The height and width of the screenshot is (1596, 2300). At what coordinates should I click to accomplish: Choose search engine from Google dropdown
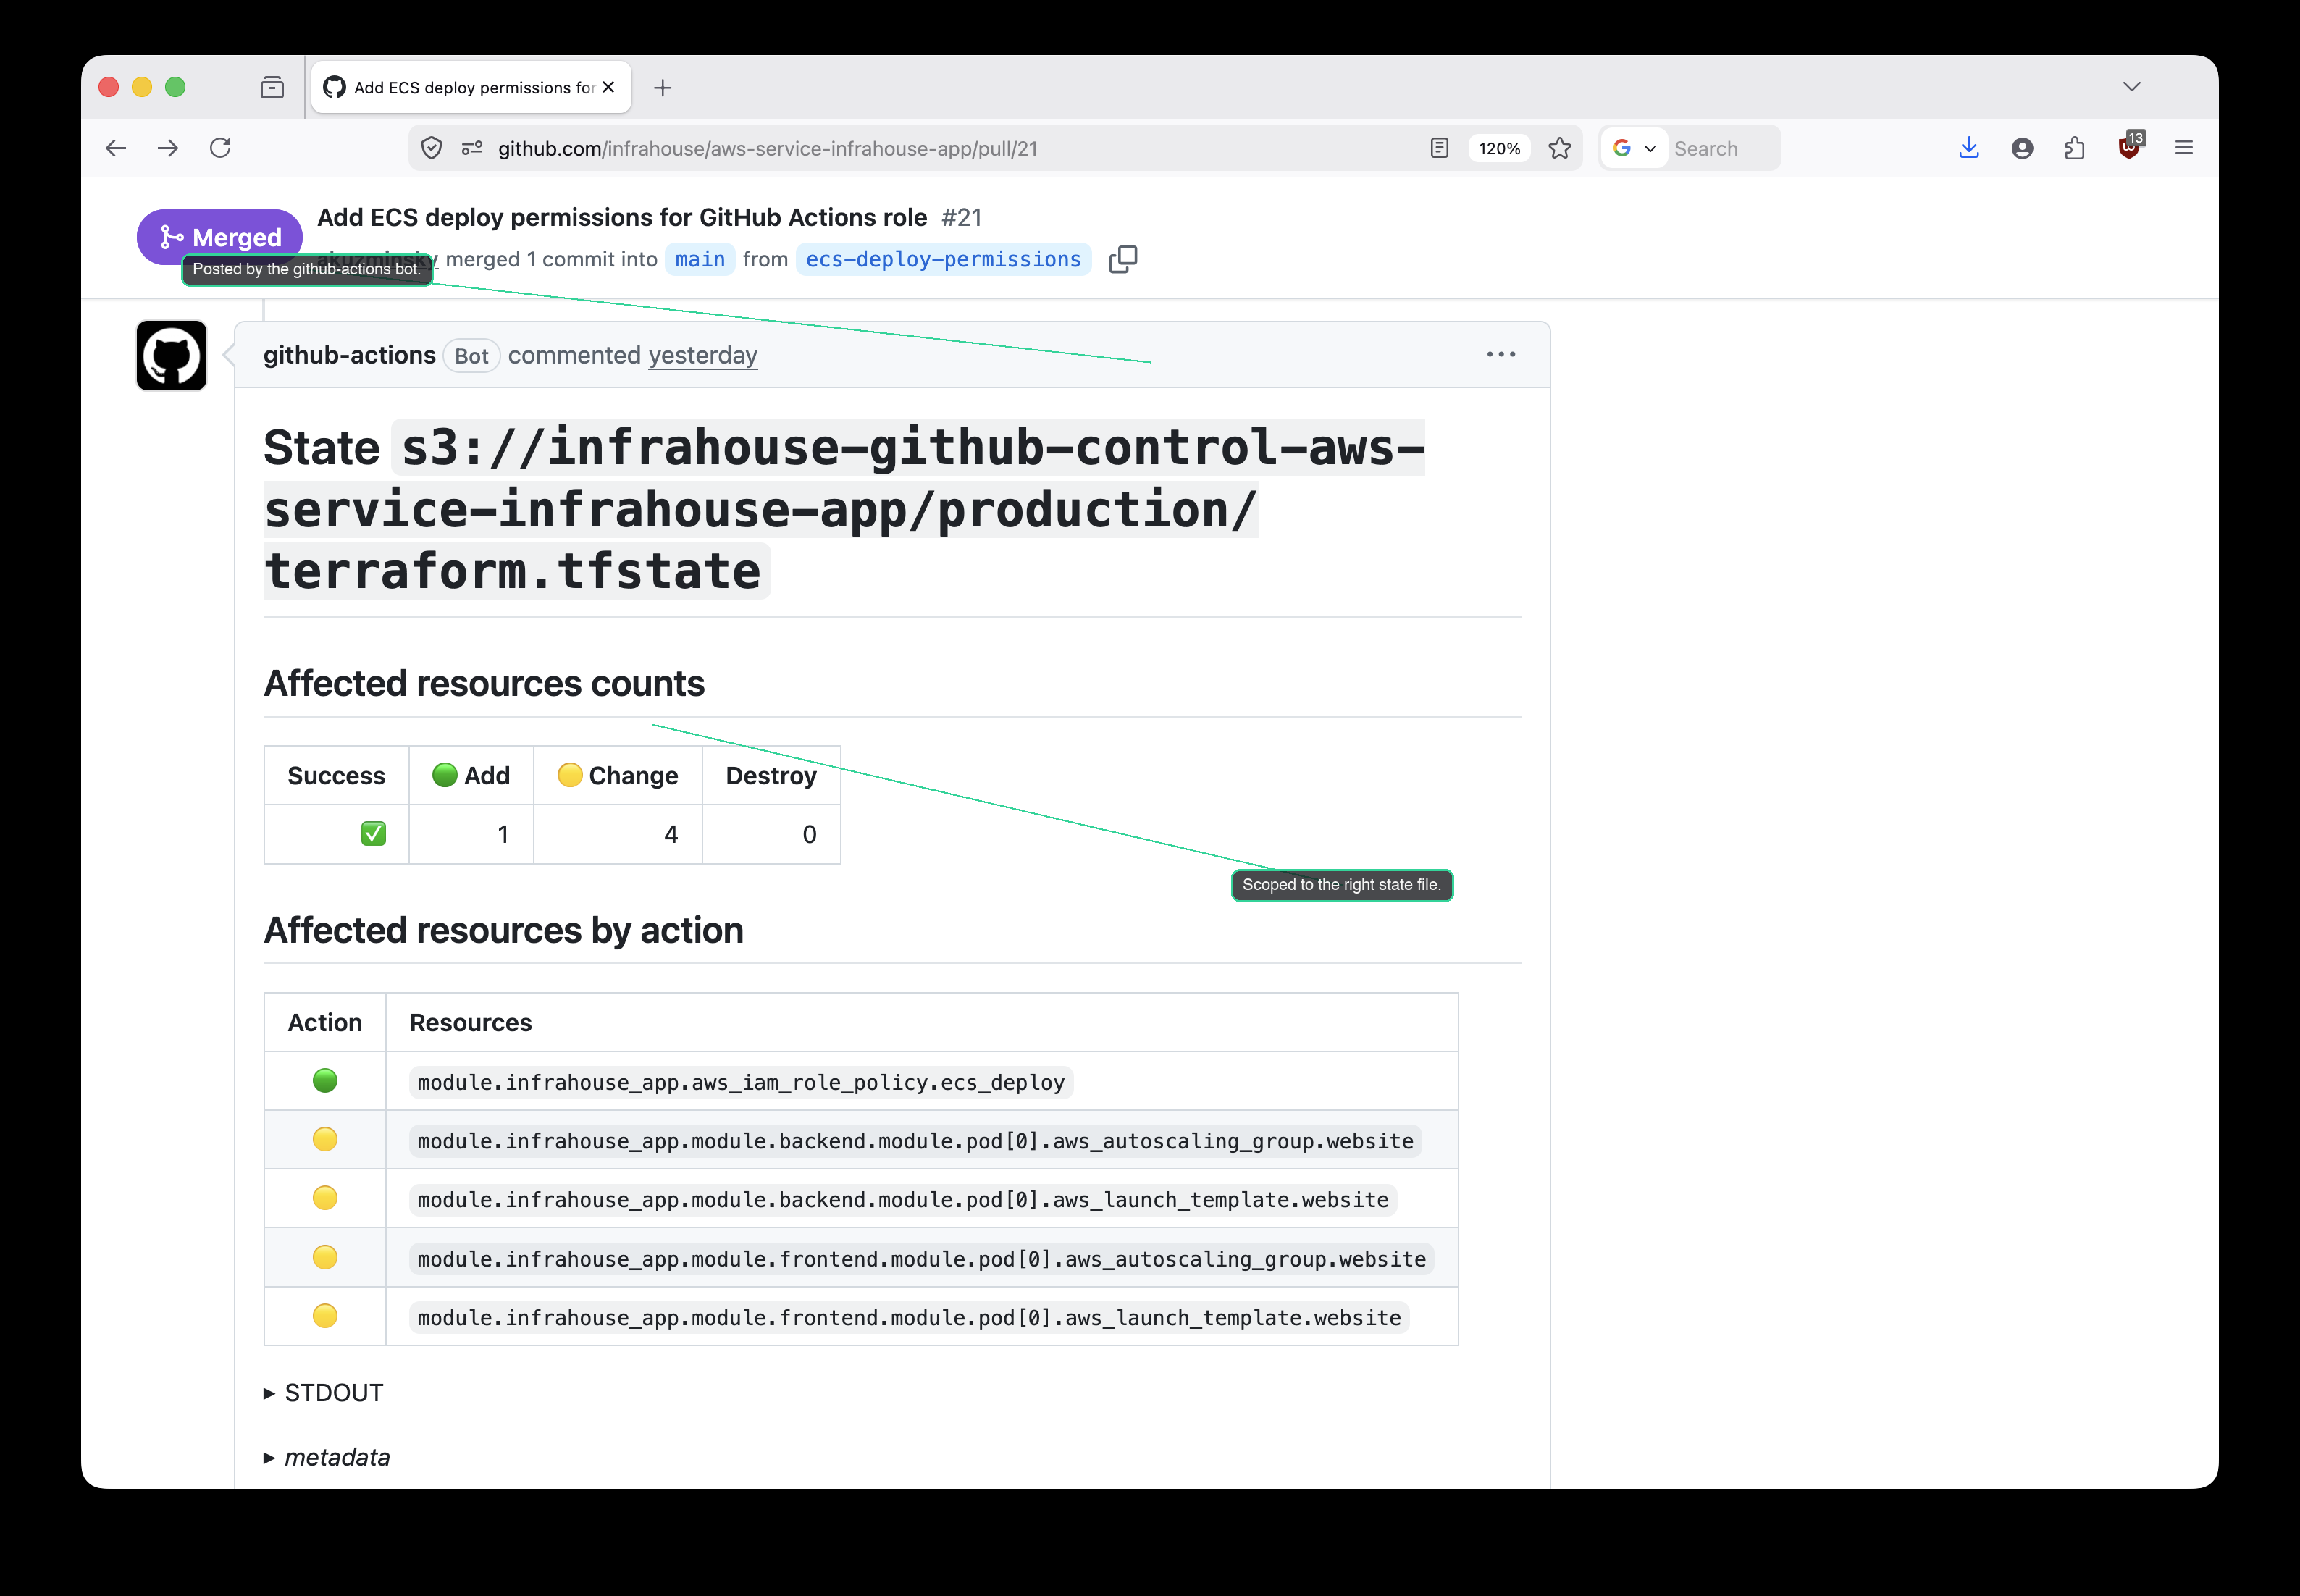point(1634,148)
